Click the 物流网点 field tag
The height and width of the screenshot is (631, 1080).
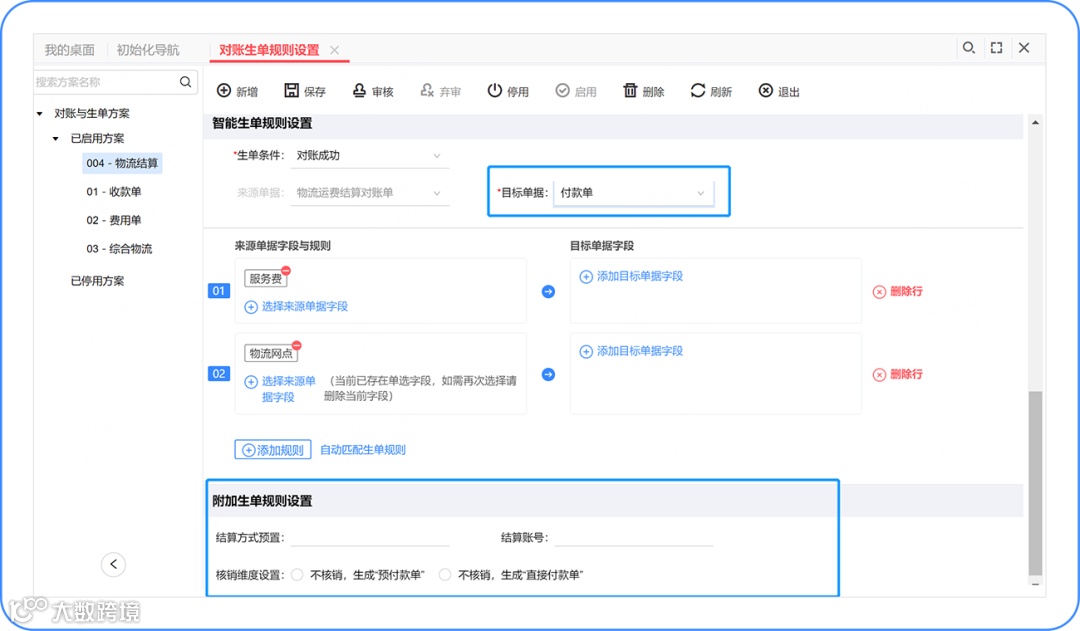271,353
